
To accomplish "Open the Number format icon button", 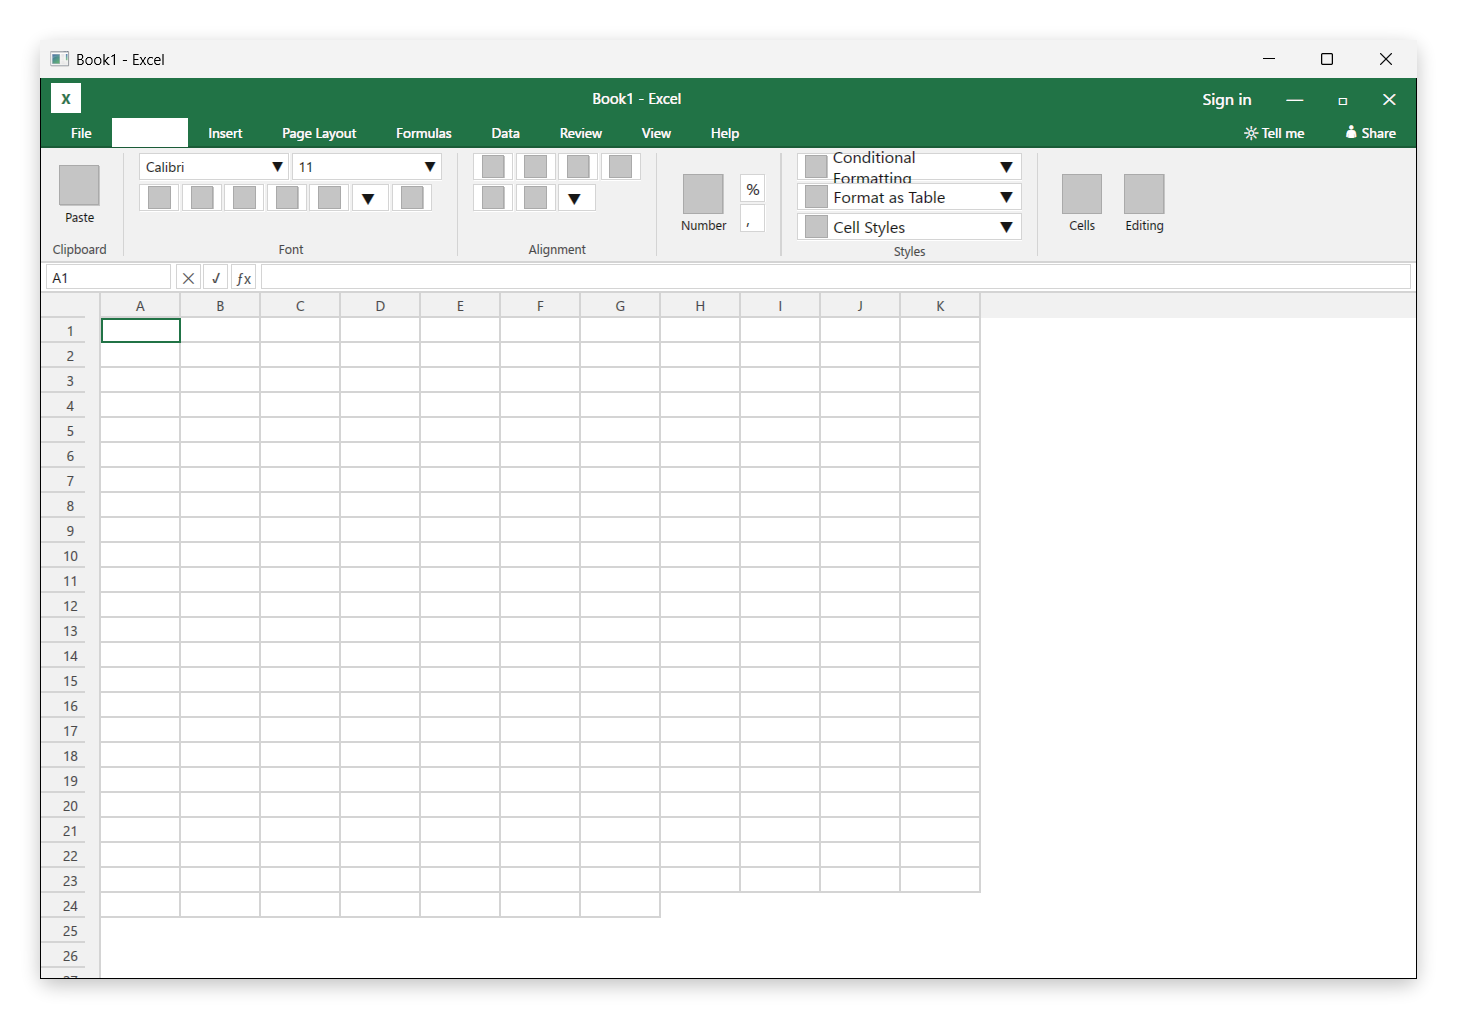I will pos(703,194).
